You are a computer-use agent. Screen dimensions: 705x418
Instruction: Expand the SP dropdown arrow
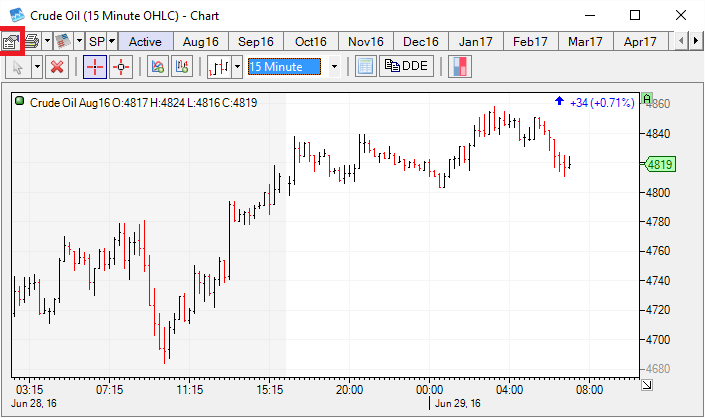[x=111, y=41]
